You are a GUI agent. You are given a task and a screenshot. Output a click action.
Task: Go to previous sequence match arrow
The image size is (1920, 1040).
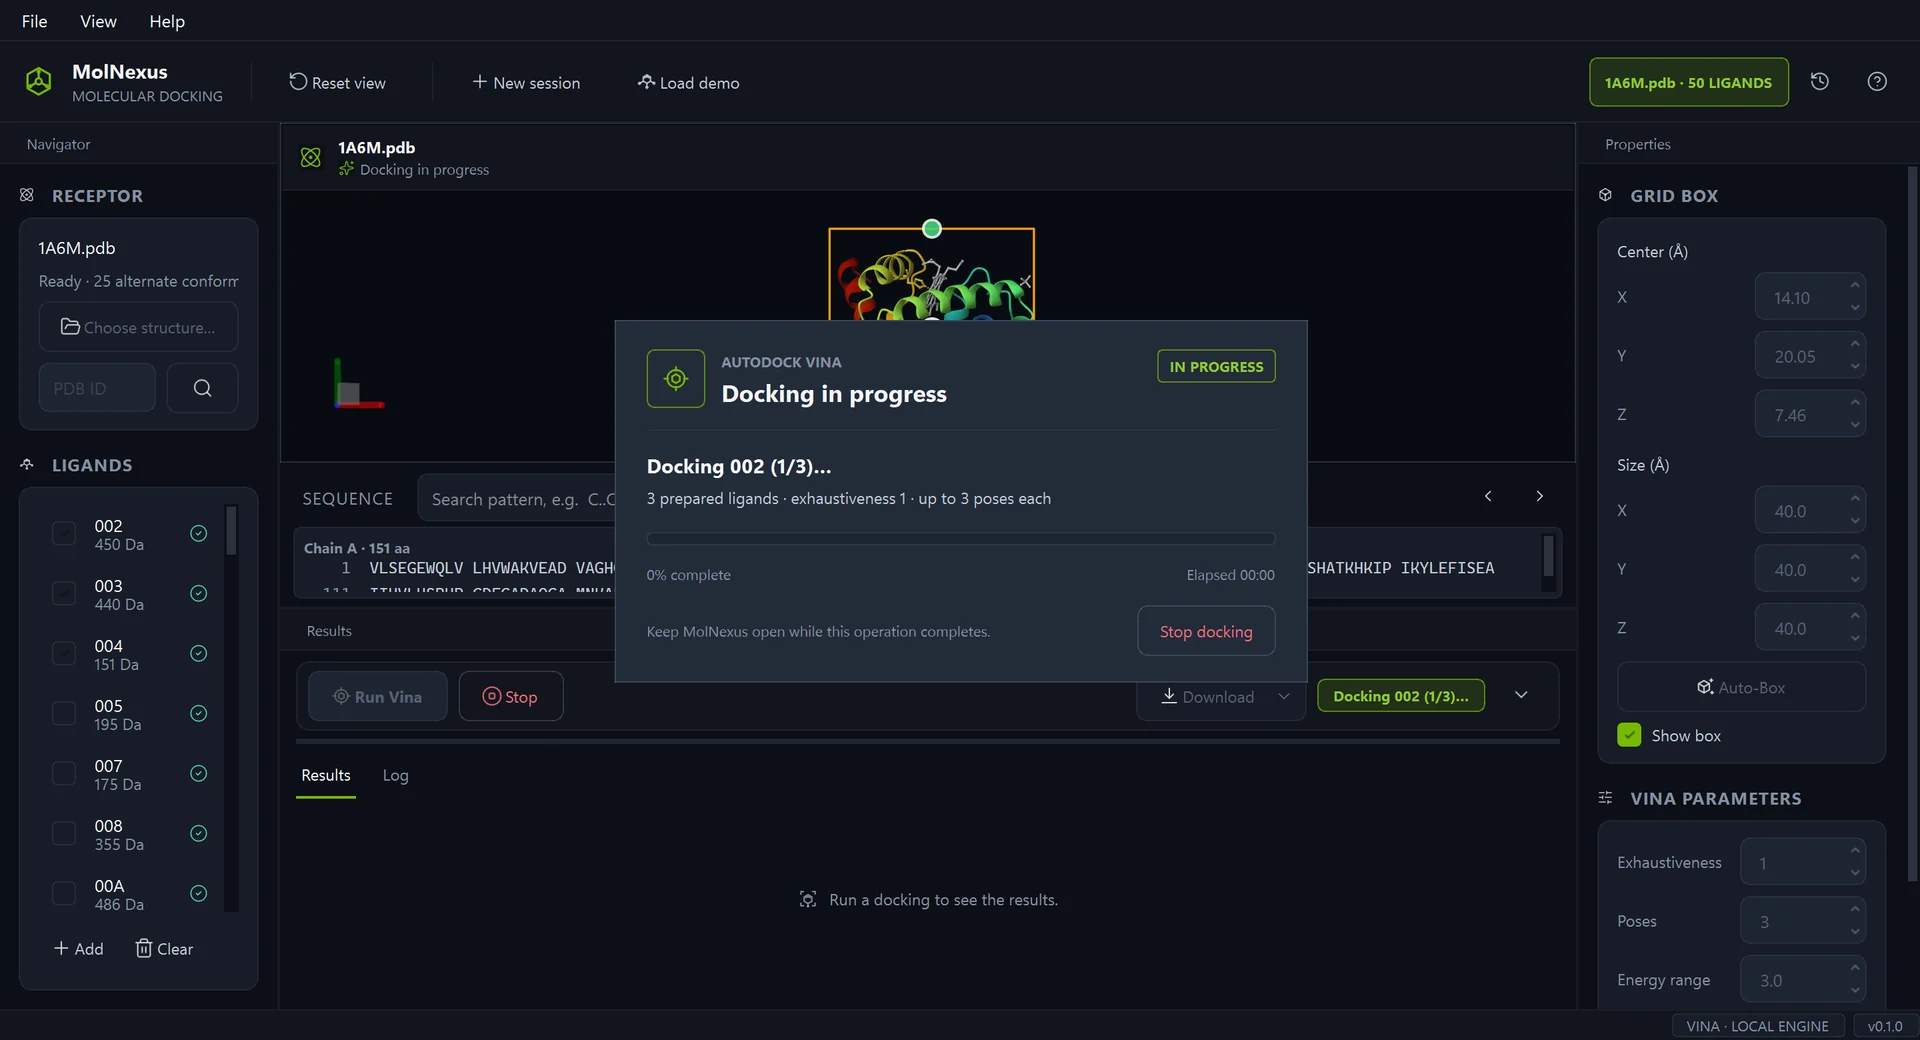pyautogui.click(x=1488, y=496)
